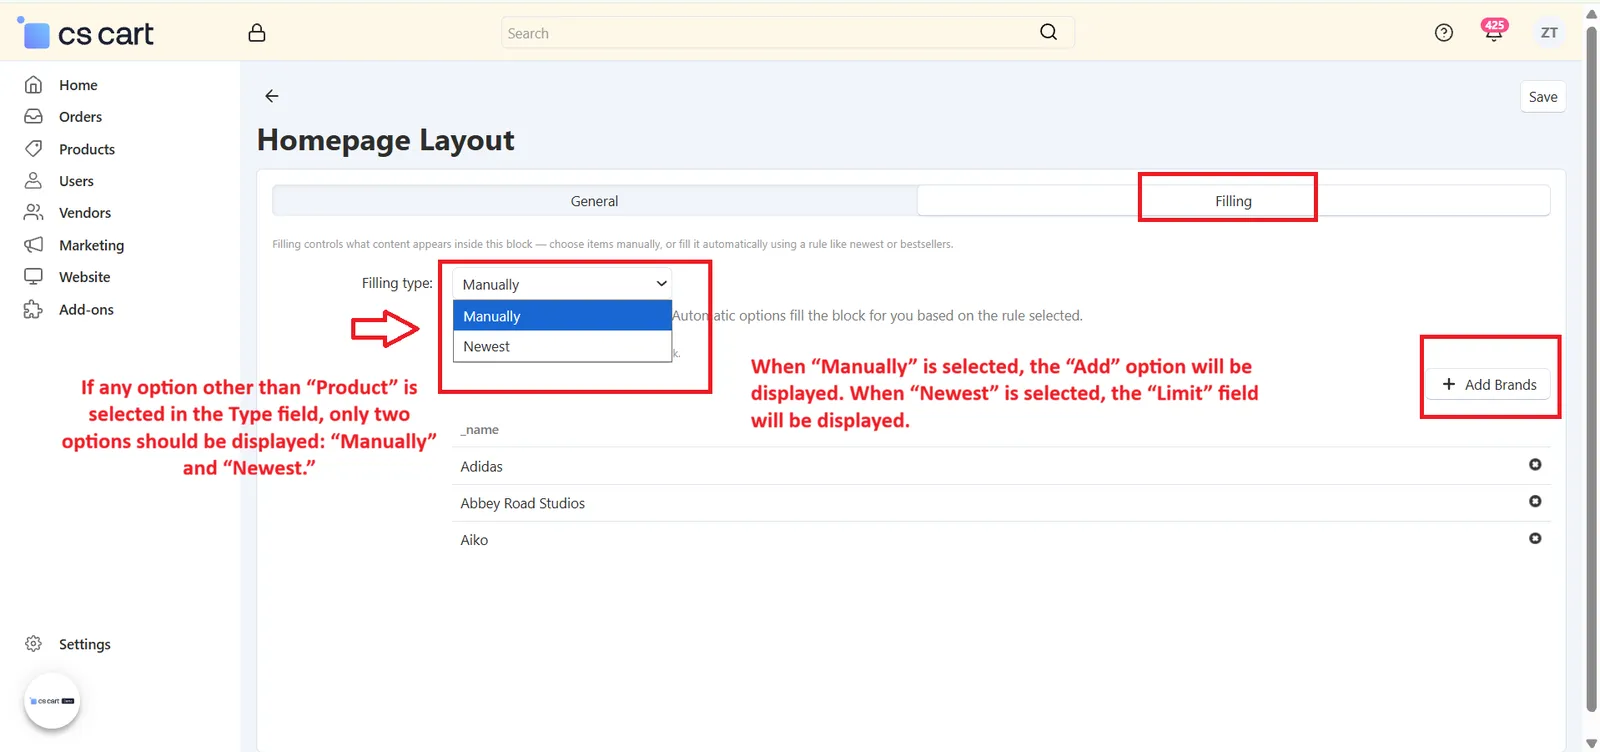1600x752 pixels.
Task: Click the lock icon in header
Action: [257, 33]
